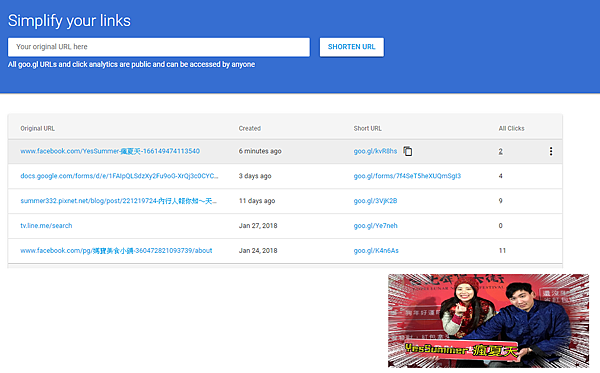600x373 pixels.
Task: Open short link goo.gl/Ye7neh
Action: (x=375, y=226)
